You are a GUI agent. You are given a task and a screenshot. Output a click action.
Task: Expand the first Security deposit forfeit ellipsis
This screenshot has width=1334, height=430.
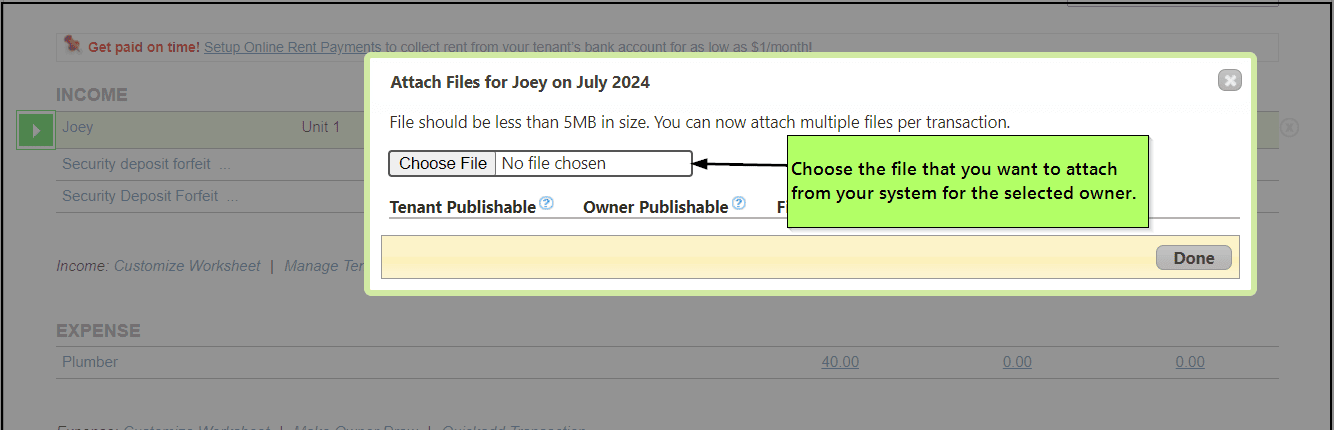(224, 164)
